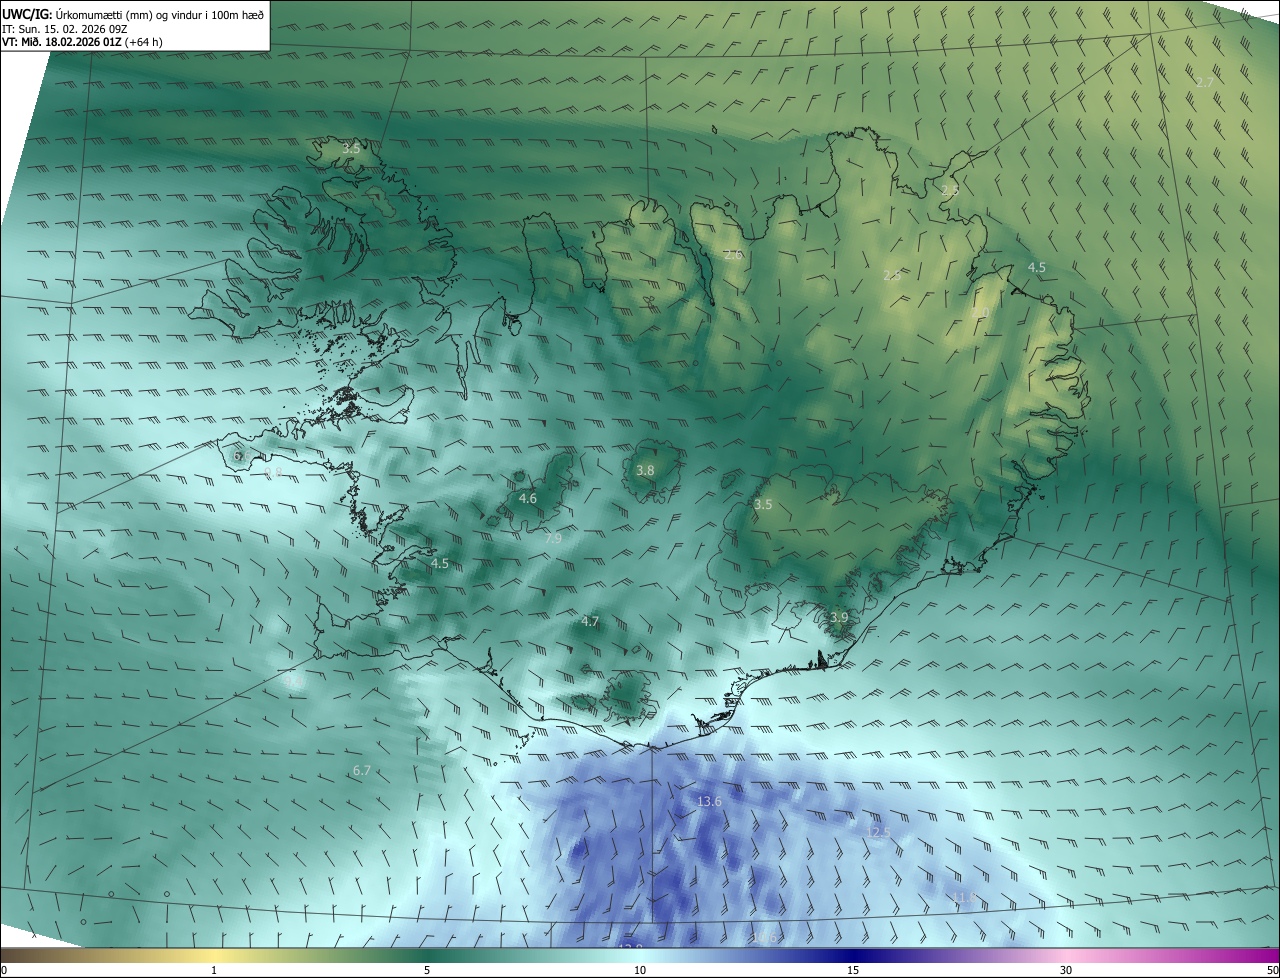
Task: Select the valid time line "VT: Mið. 18.02.2026 01Z (+64 h)"
Action: tap(83, 41)
